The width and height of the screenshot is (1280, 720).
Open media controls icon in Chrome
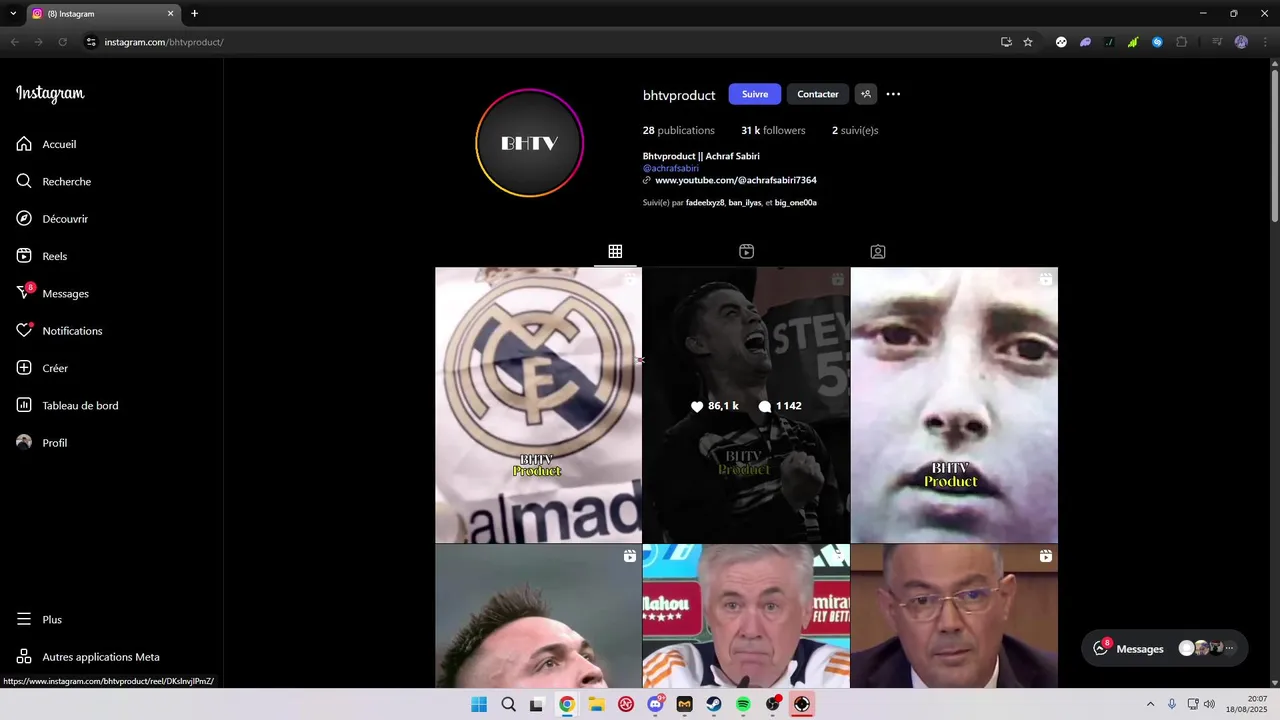click(x=1217, y=42)
